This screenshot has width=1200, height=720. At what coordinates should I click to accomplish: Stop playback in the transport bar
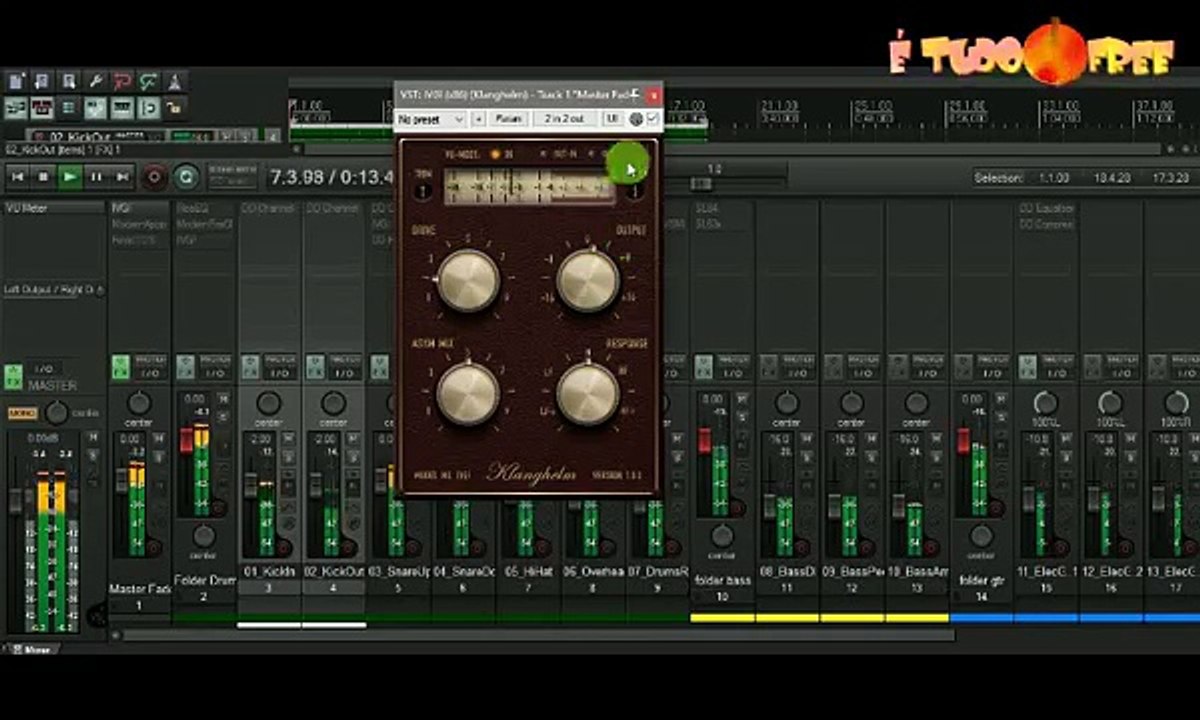pyautogui.click(x=43, y=177)
